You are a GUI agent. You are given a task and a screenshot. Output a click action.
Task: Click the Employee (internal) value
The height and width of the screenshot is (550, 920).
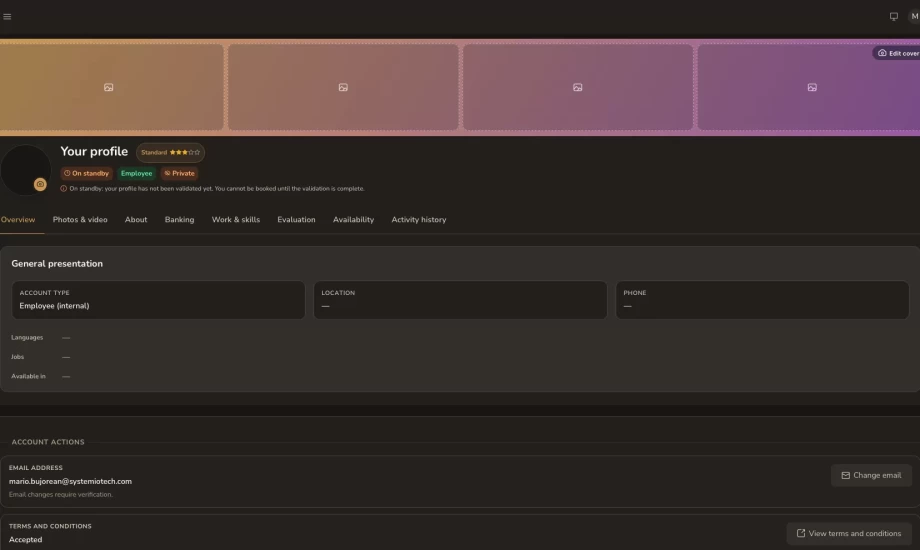point(54,306)
